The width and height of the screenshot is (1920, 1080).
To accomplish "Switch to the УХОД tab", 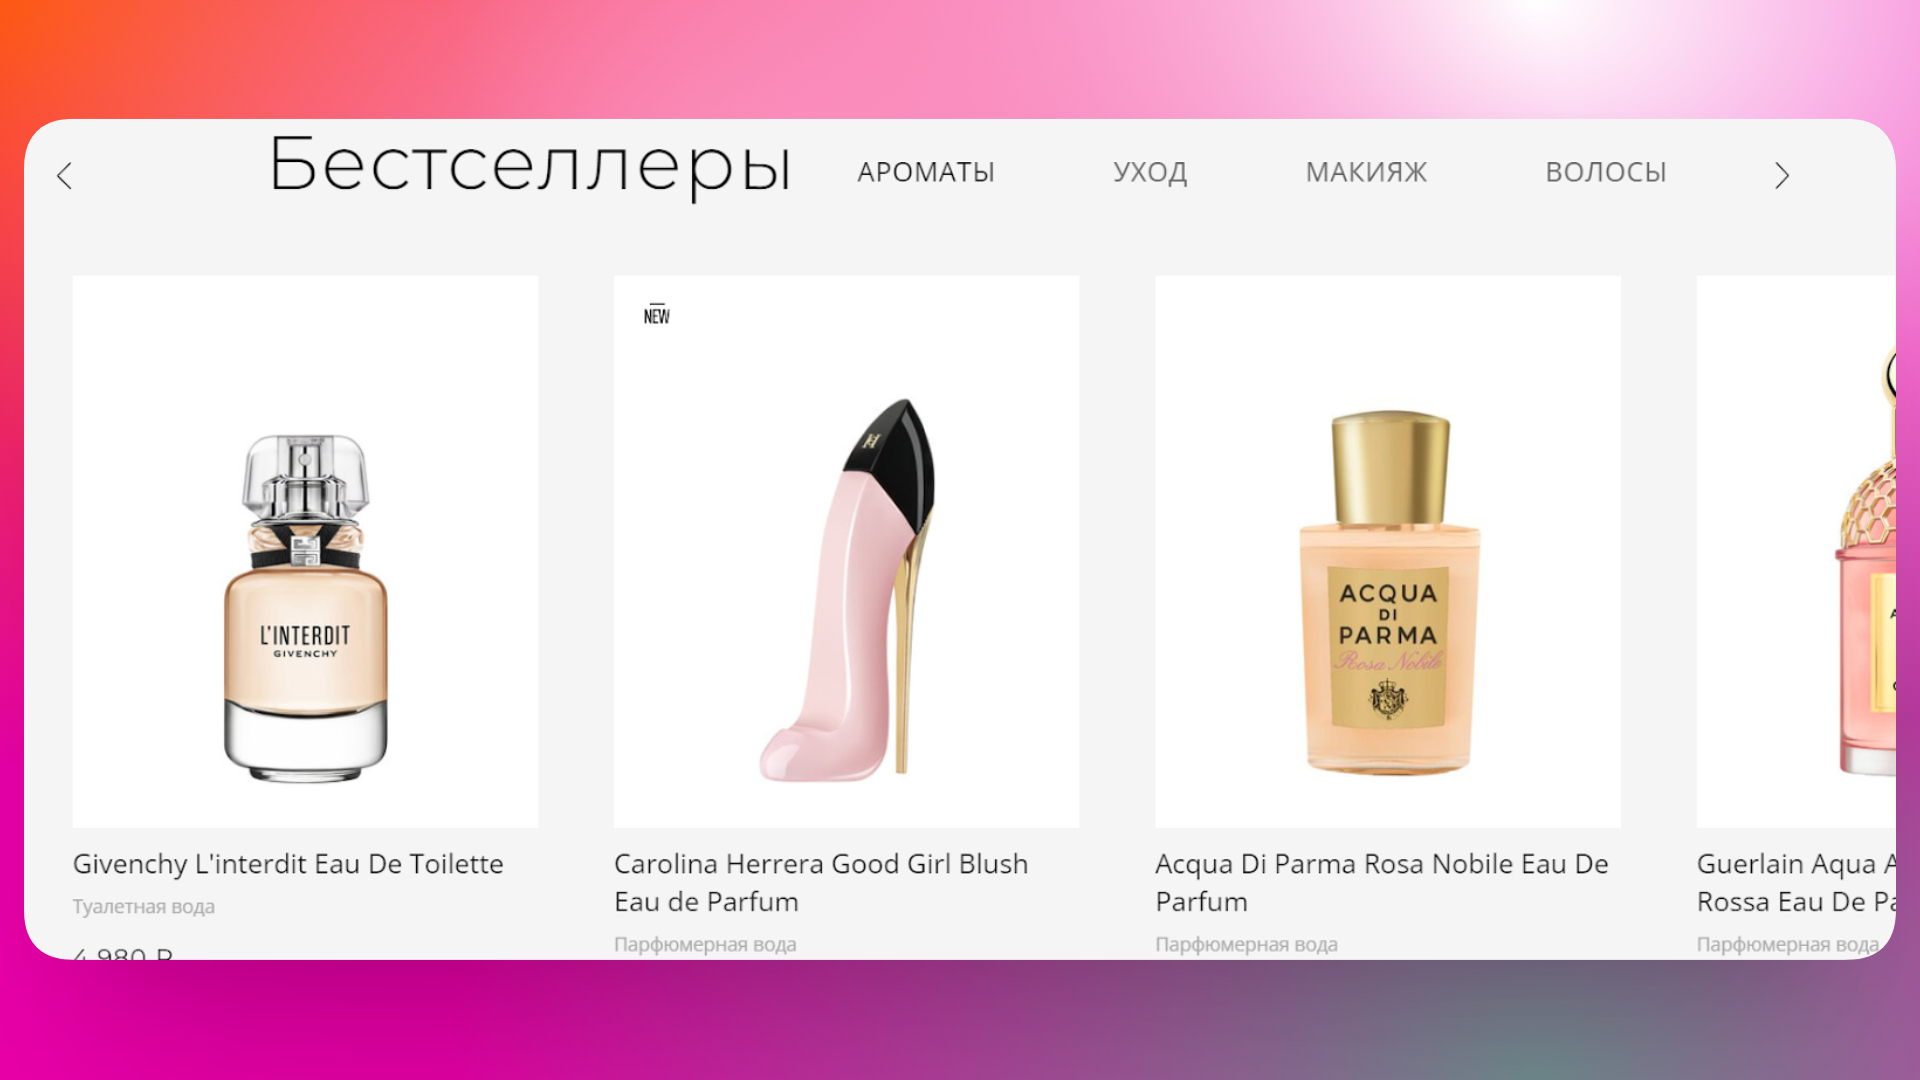I will coord(1150,172).
